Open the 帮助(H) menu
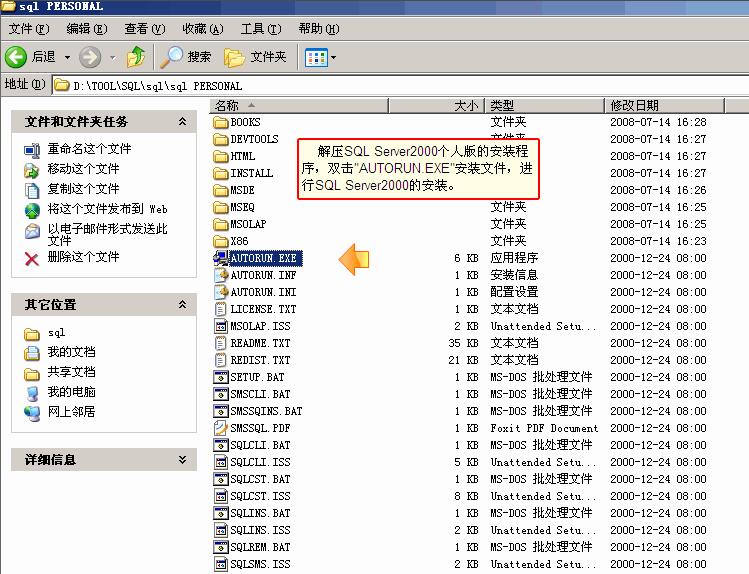This screenshot has width=749, height=574. click(319, 29)
